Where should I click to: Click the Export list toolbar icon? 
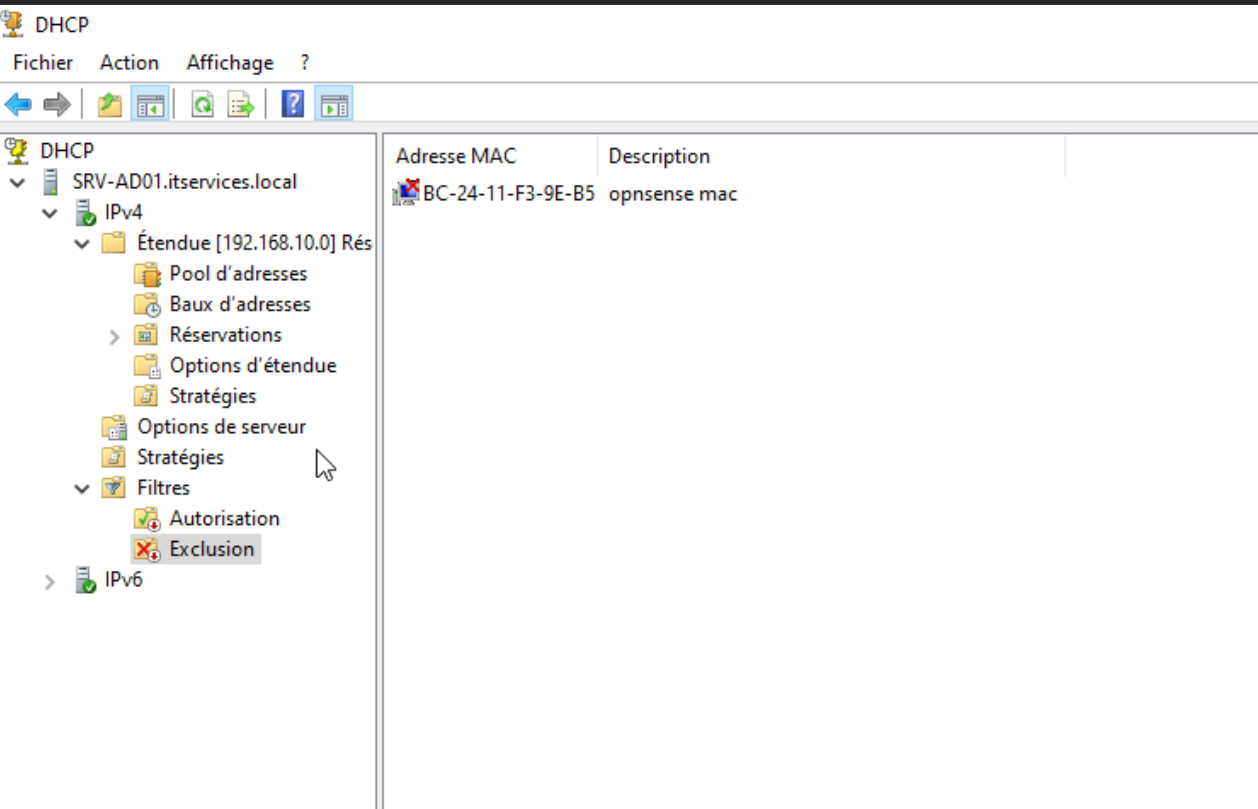point(240,104)
